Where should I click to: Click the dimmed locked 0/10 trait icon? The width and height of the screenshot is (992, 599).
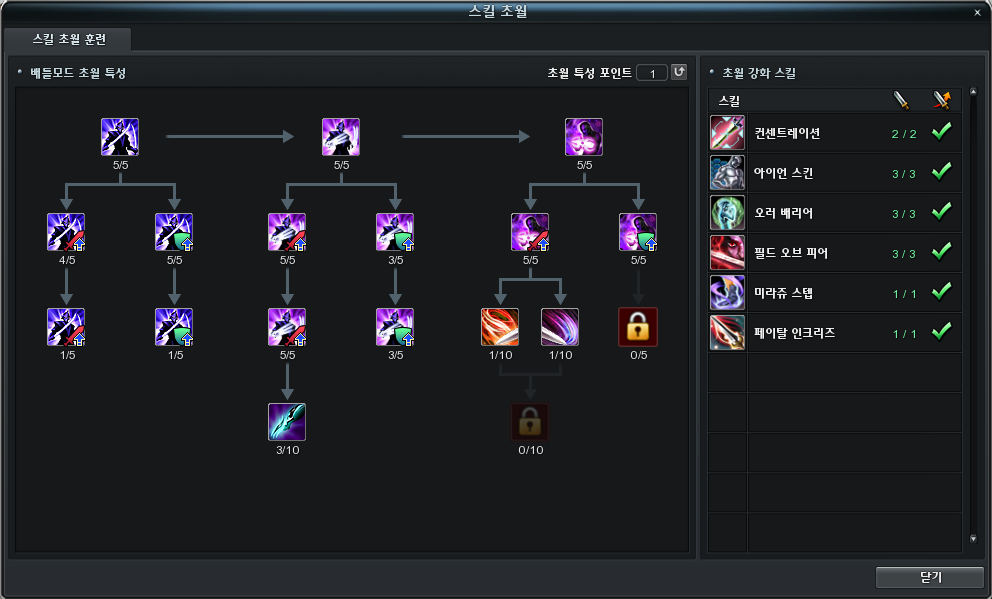(530, 422)
